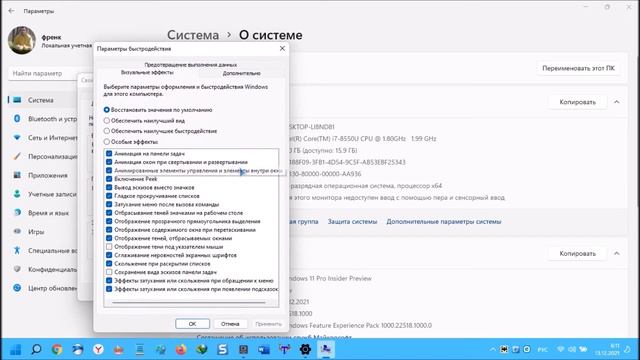
Task: Click the френк profile picture
Action: [x=22, y=40]
